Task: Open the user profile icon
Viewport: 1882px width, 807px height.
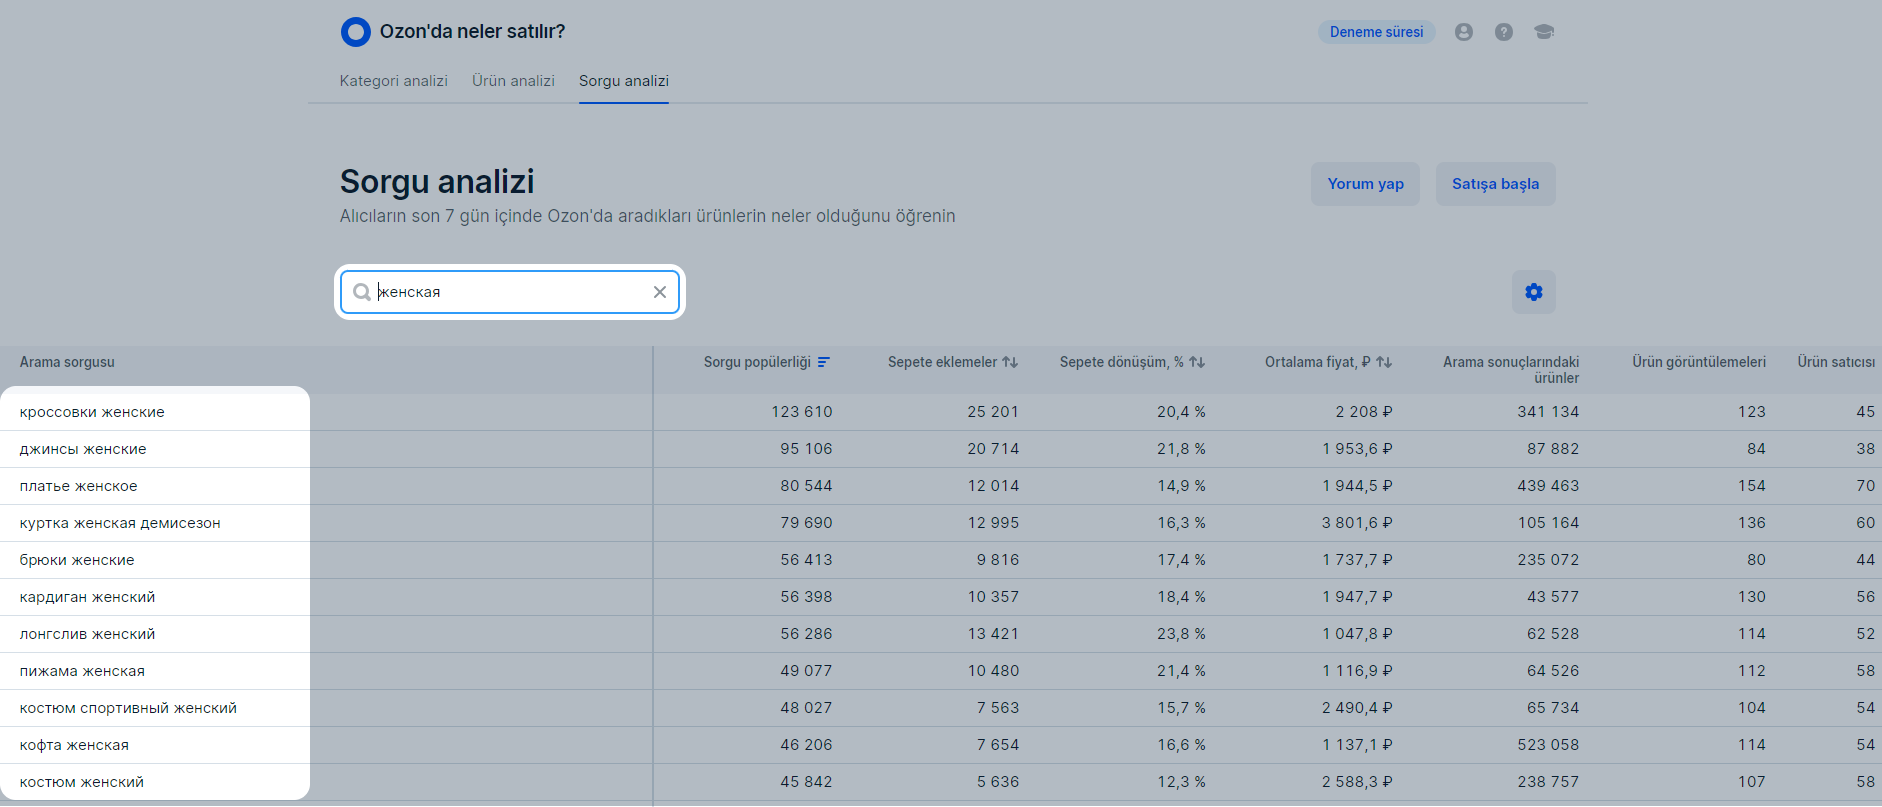Action: (x=1463, y=32)
